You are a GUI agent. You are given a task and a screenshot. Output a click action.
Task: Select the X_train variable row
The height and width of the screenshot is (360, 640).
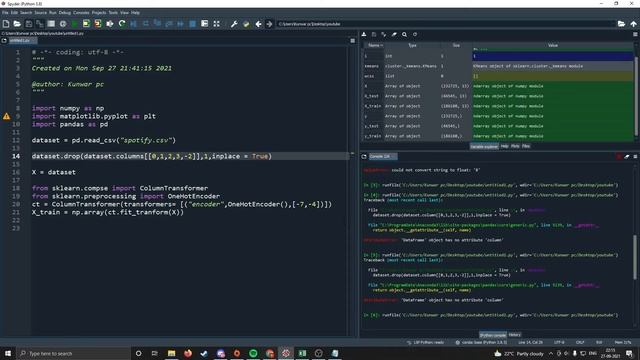pyautogui.click(x=498, y=106)
